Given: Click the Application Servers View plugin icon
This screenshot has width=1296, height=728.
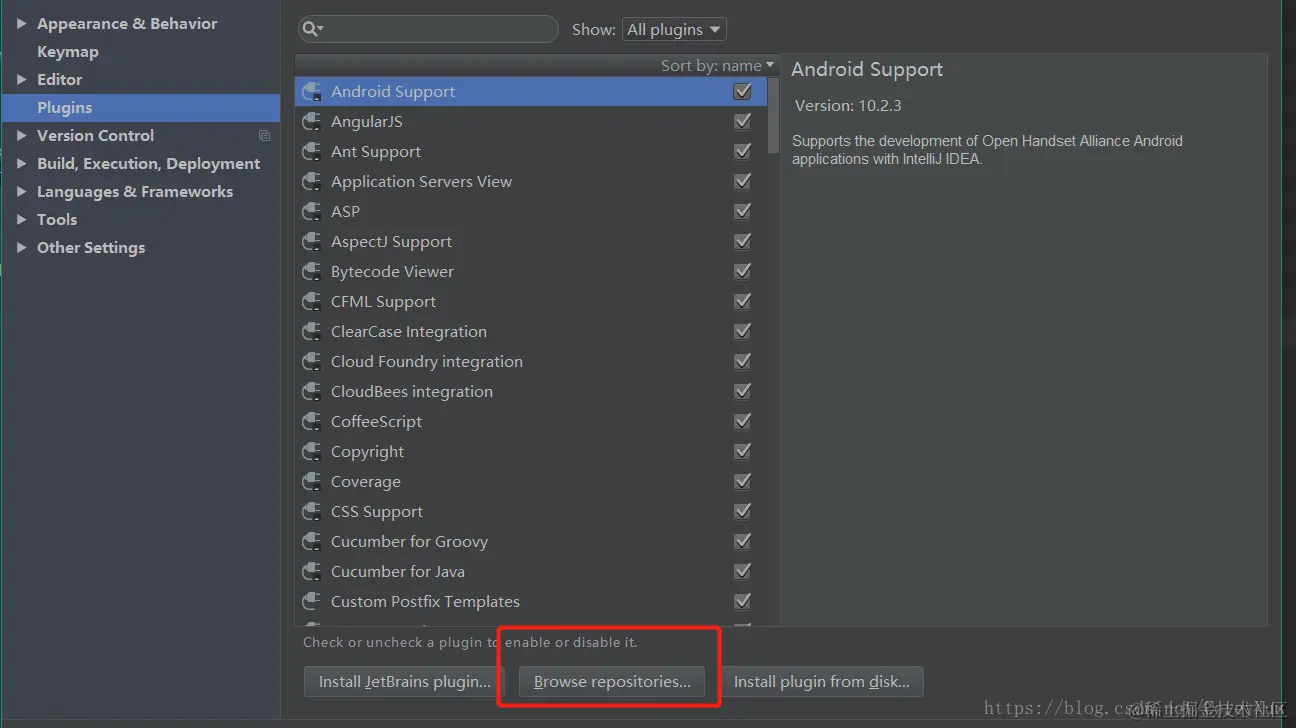Looking at the screenshot, I should point(312,182).
